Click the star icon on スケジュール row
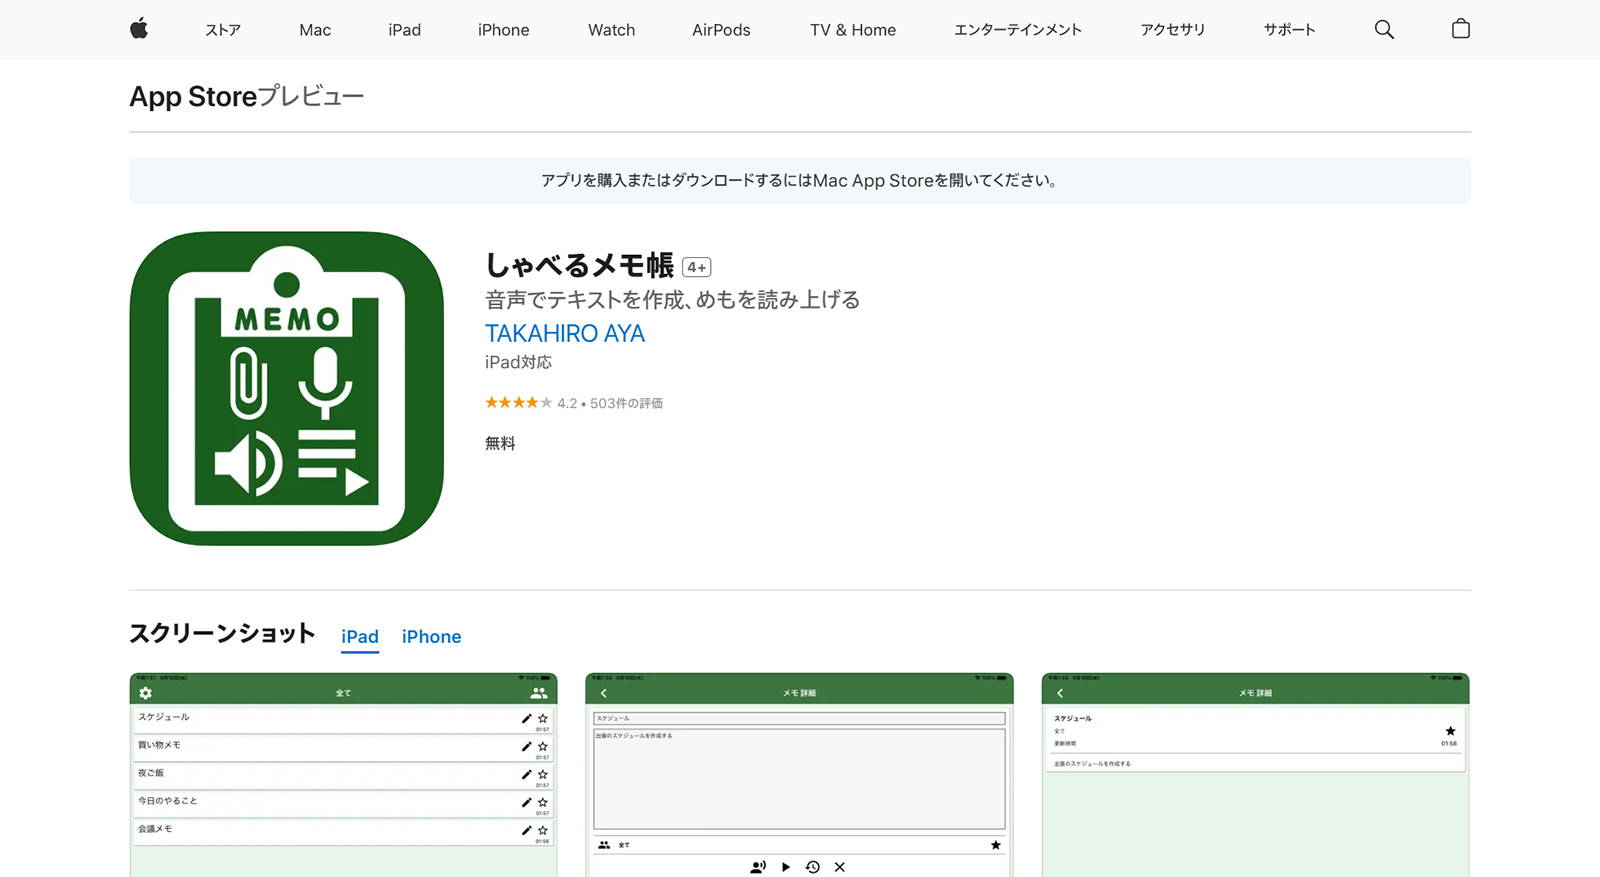This screenshot has width=1600, height=877. point(543,718)
